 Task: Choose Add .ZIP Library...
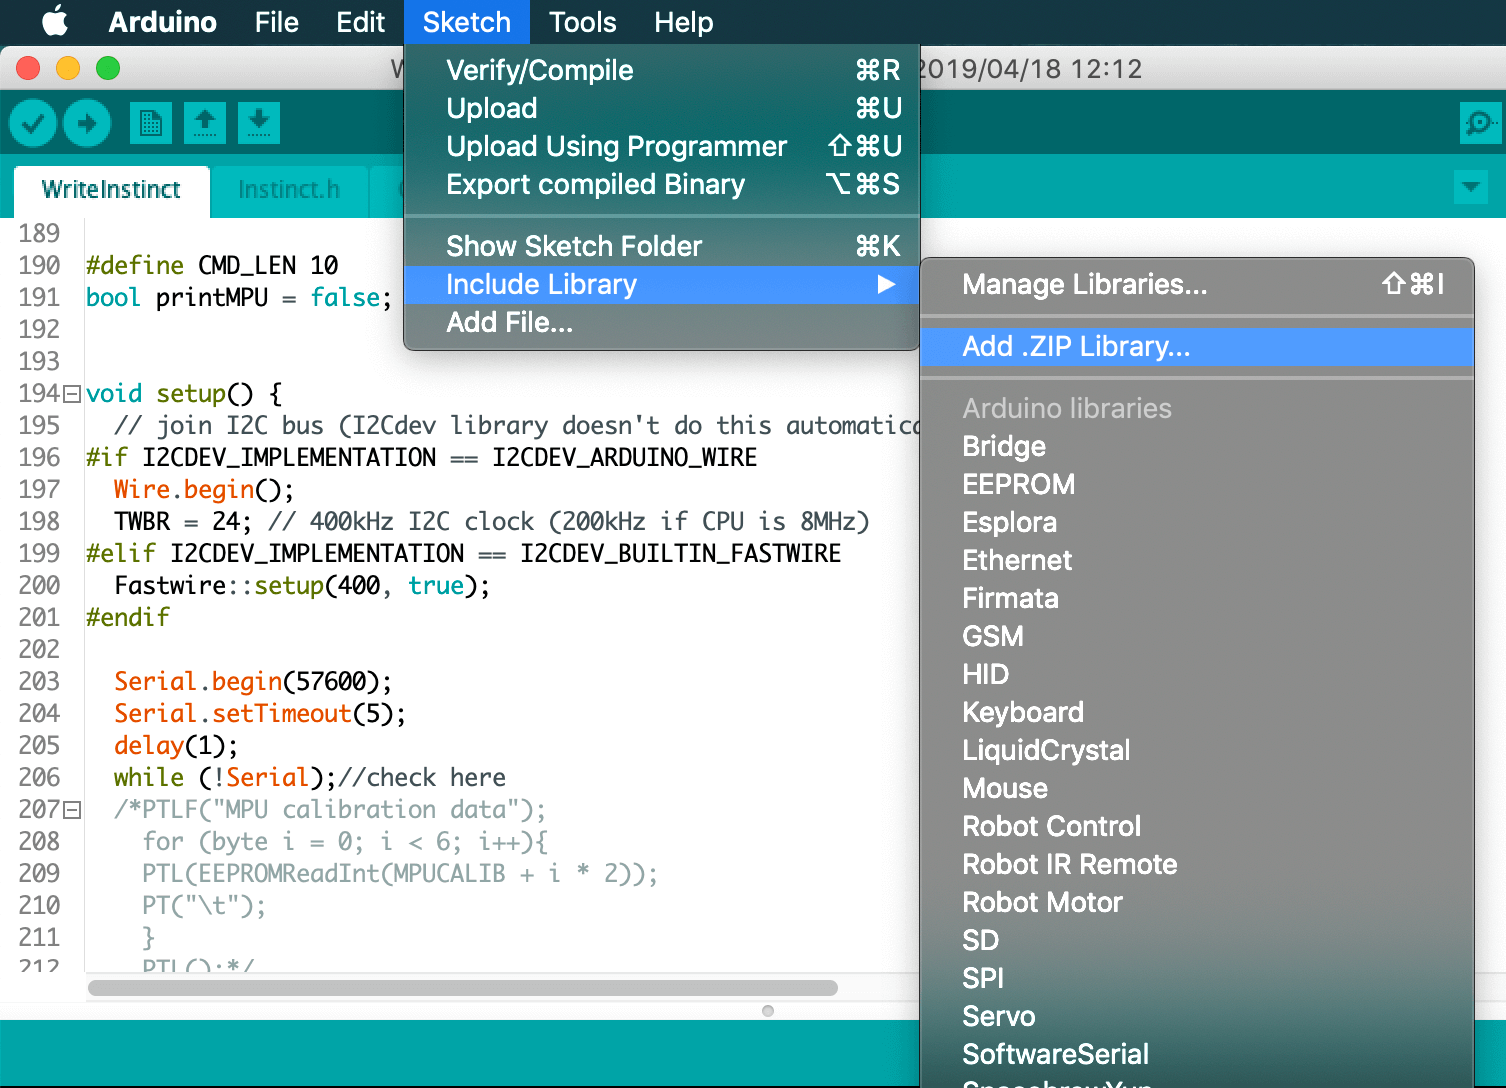1197,346
